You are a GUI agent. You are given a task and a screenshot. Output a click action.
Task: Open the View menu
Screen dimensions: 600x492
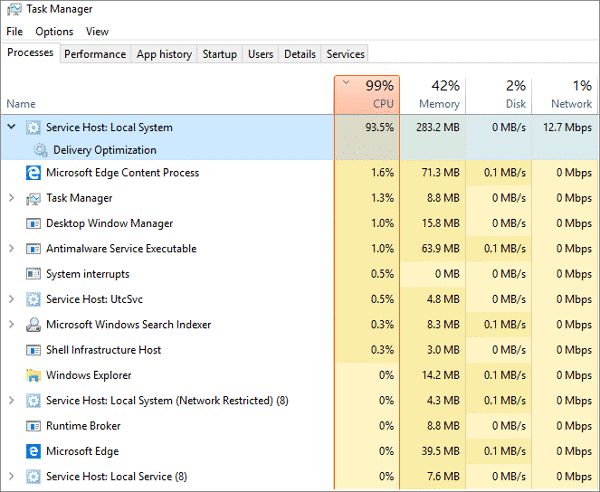pos(97,31)
